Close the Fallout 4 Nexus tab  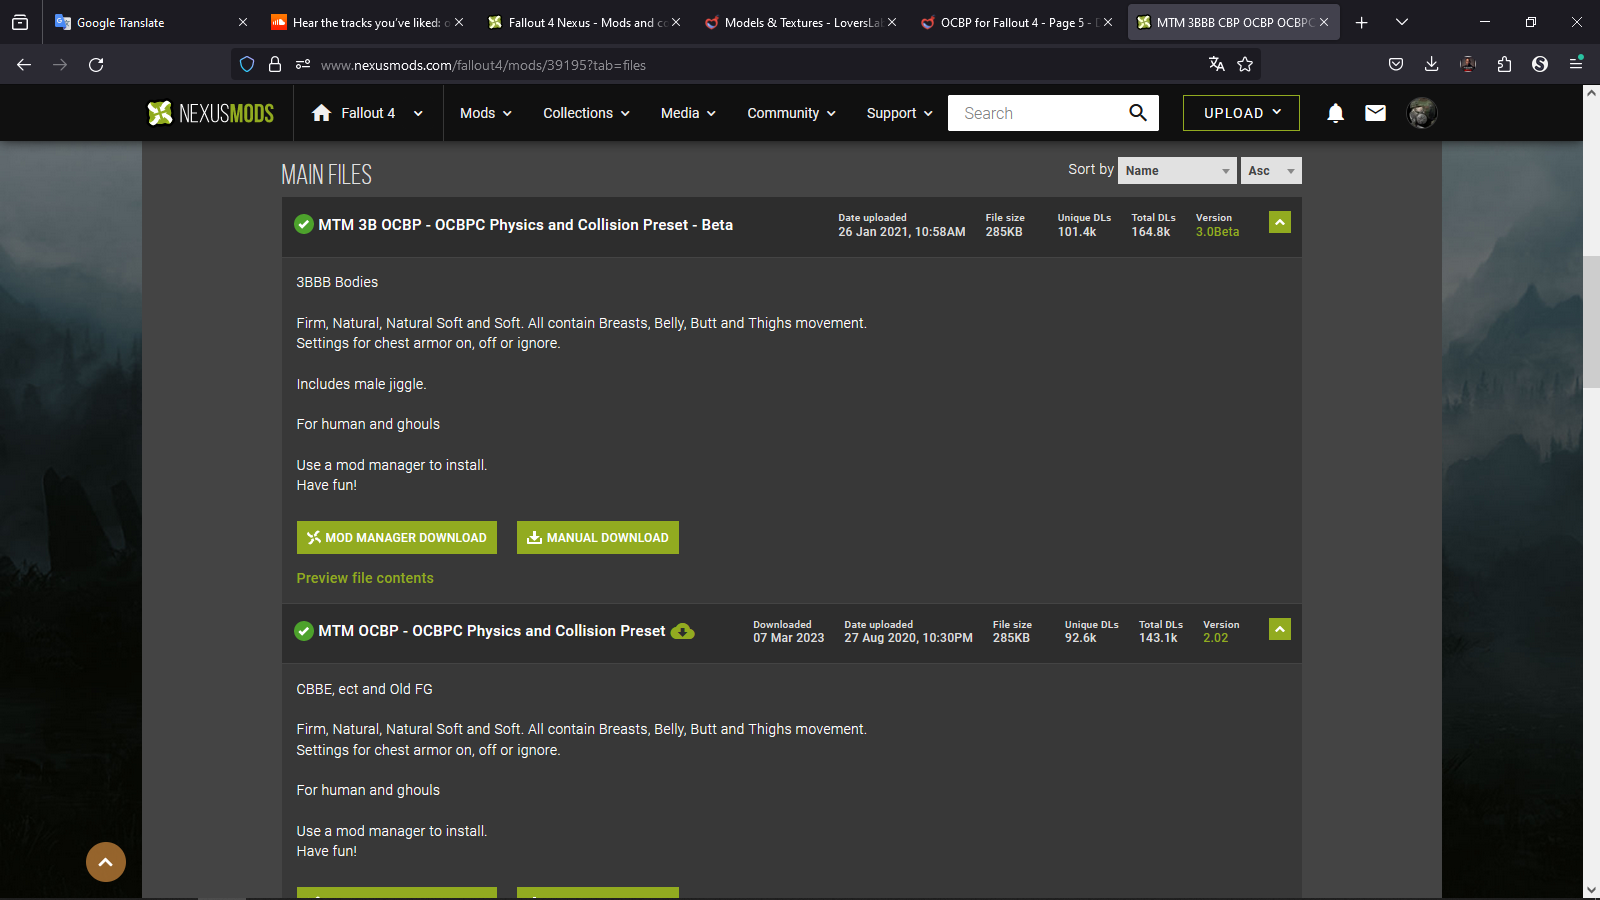676,22
